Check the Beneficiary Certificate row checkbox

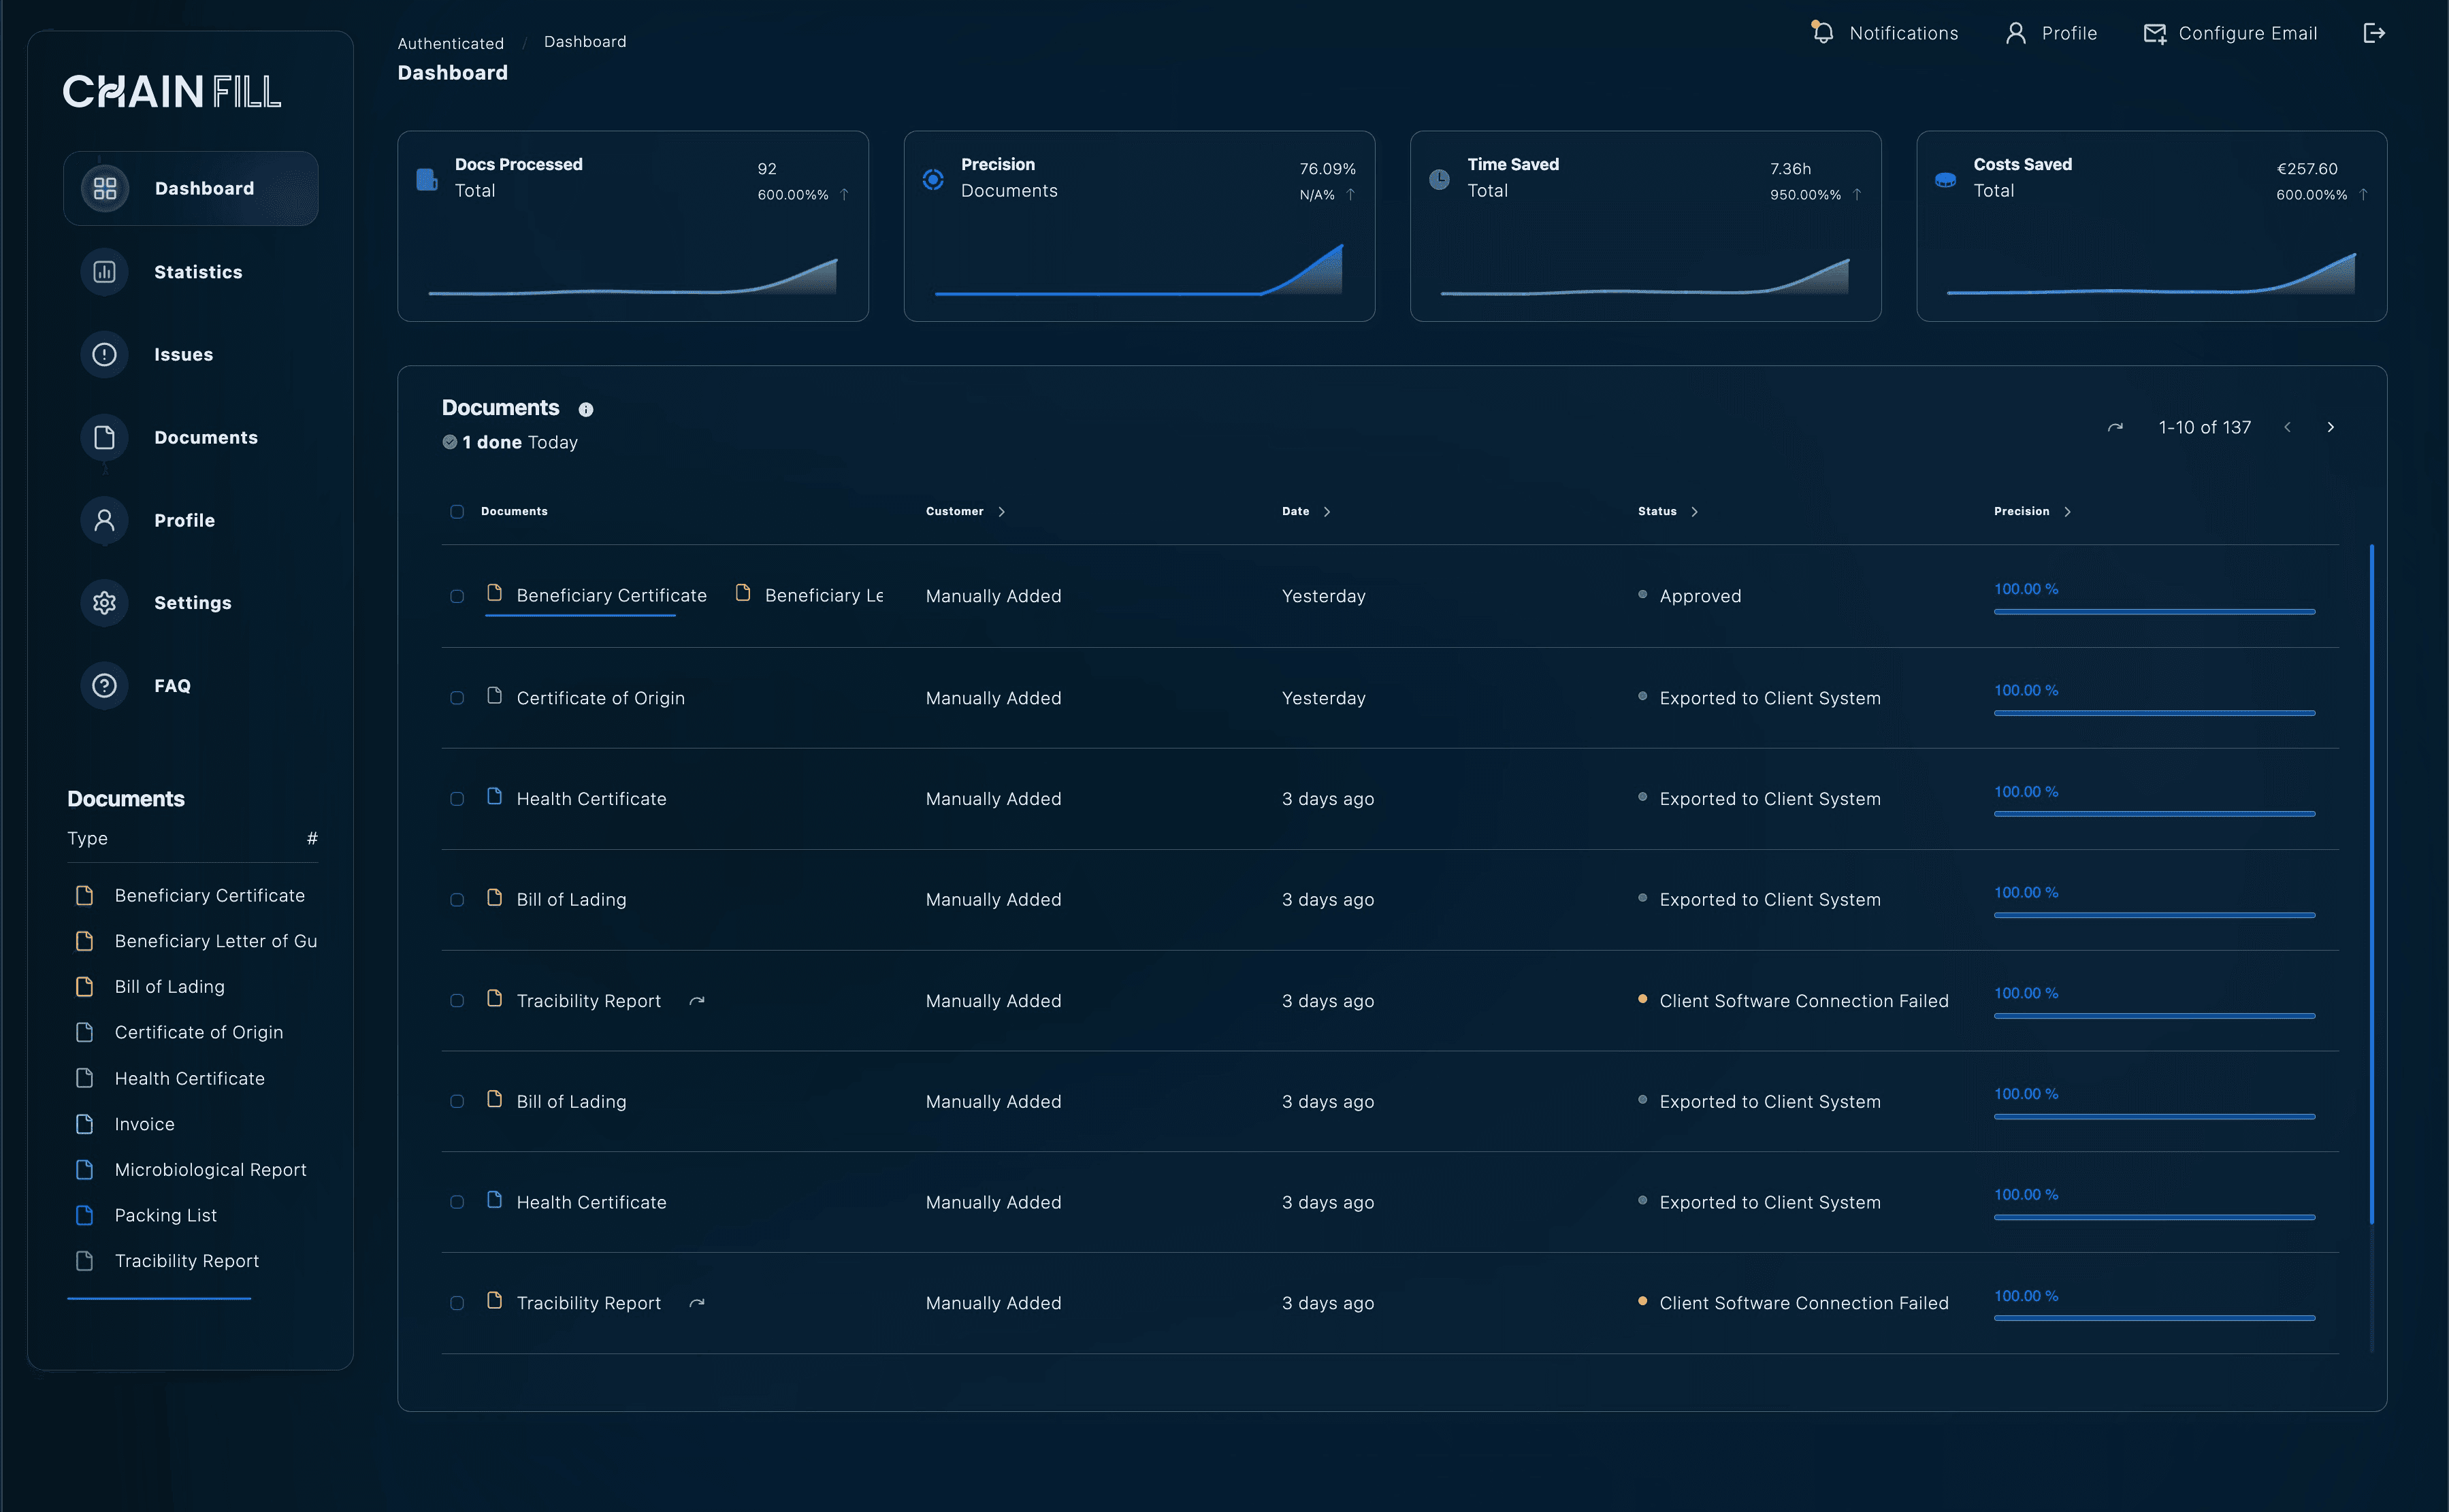pyautogui.click(x=457, y=596)
